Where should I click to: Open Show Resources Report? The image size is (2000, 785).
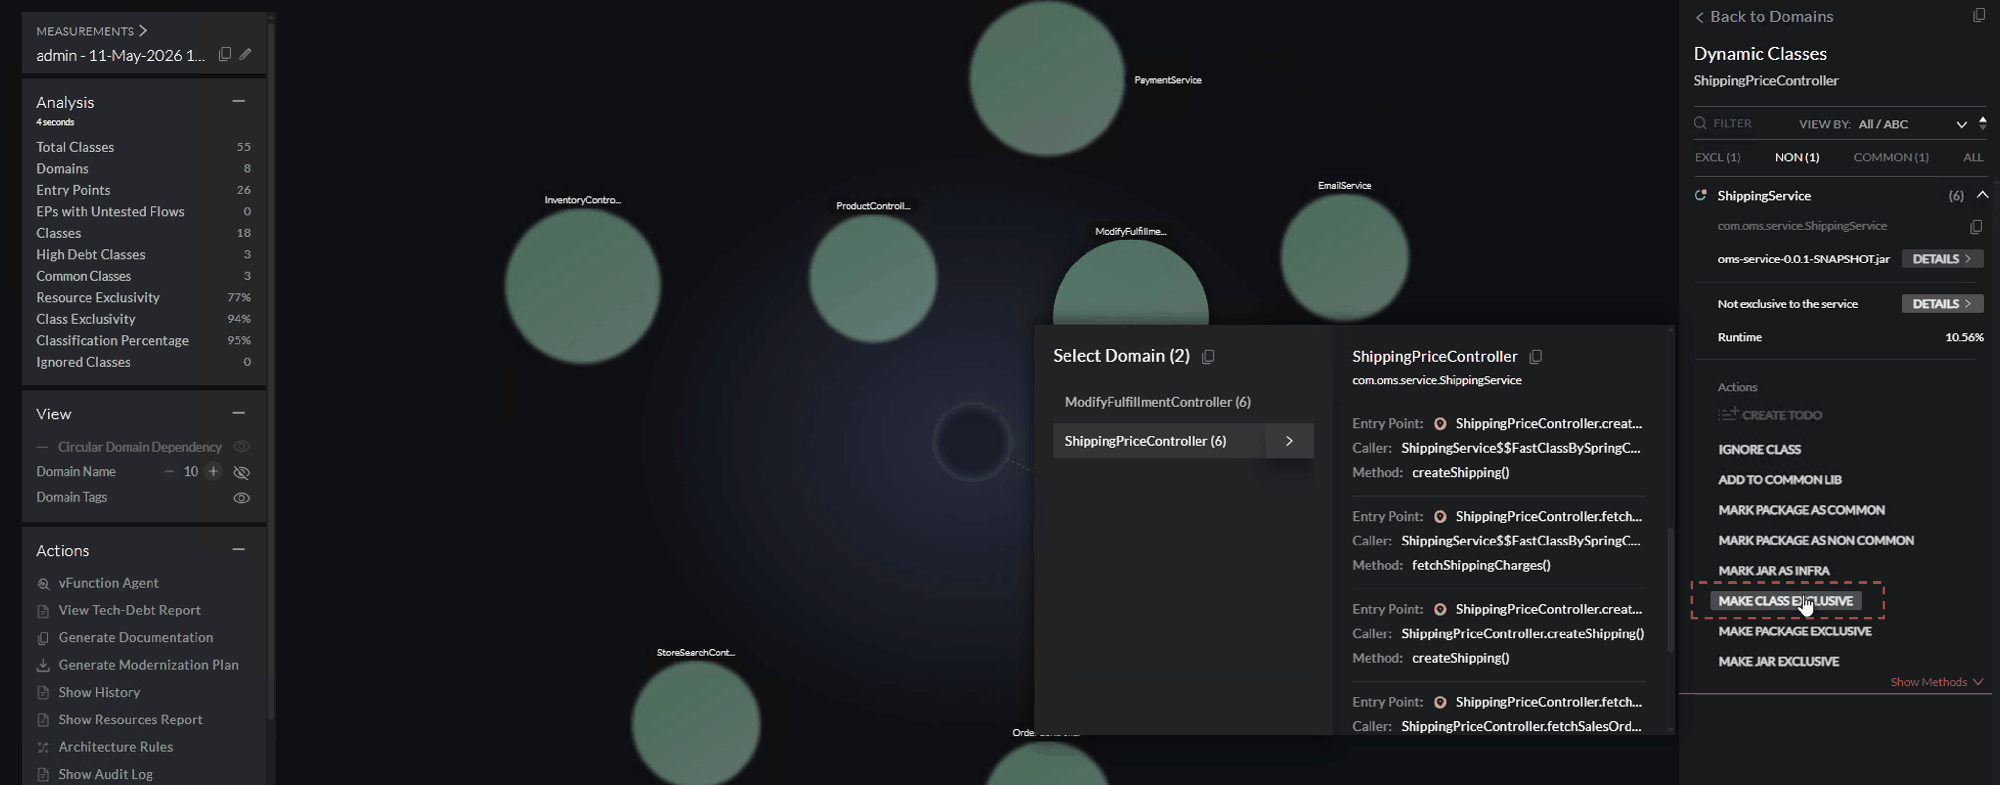[130, 719]
